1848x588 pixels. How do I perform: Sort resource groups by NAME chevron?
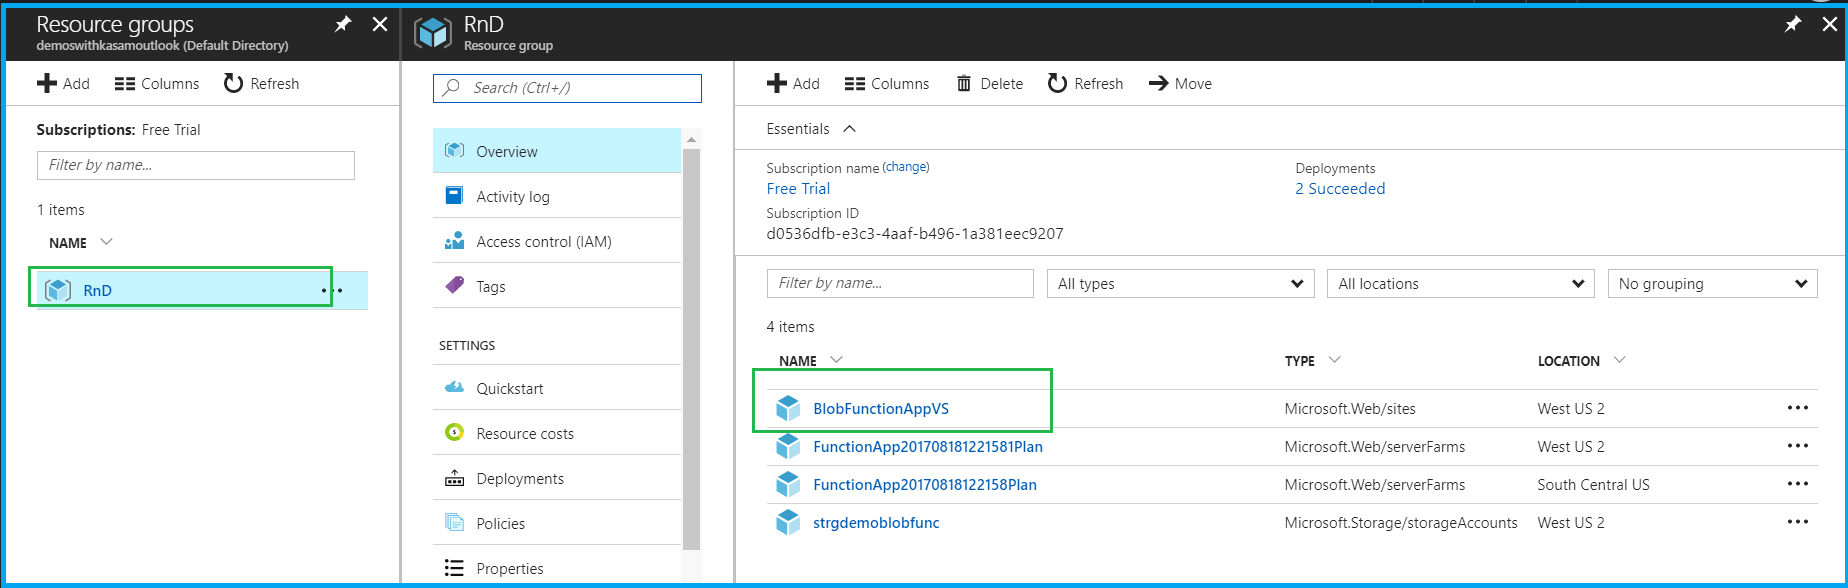pyautogui.click(x=107, y=242)
